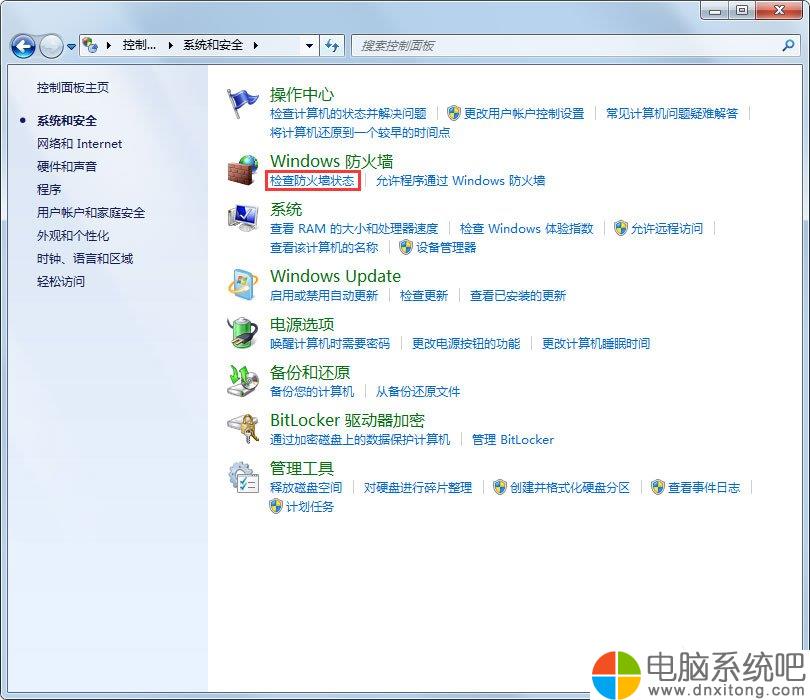Open 备份和还原 heading link

click(310, 372)
